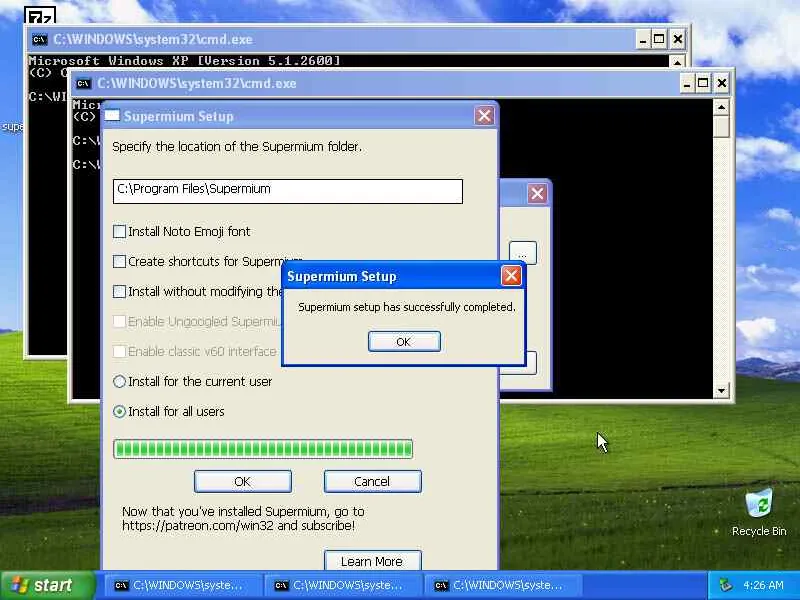Maximize the front cmd.exe window
This screenshot has height=600, width=800.
click(703, 83)
